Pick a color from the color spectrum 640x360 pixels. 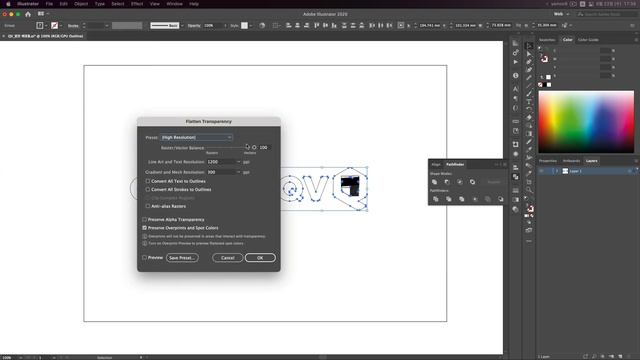tap(586, 122)
